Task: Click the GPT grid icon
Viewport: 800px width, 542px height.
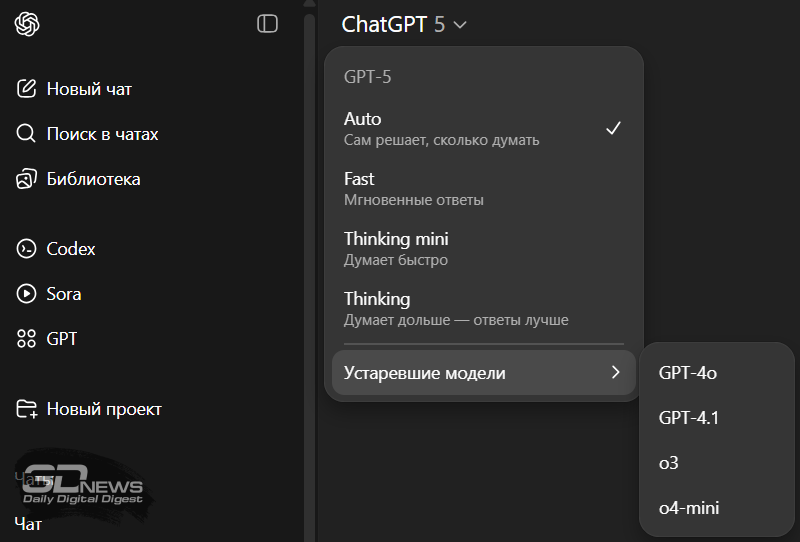Action: click(27, 339)
